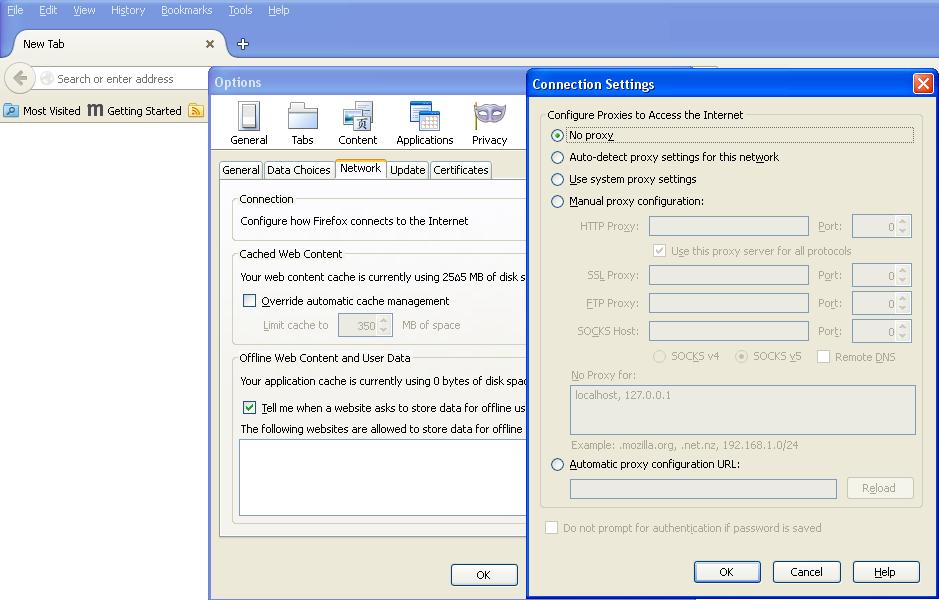
Task: Click the offline websites list box
Action: point(382,477)
